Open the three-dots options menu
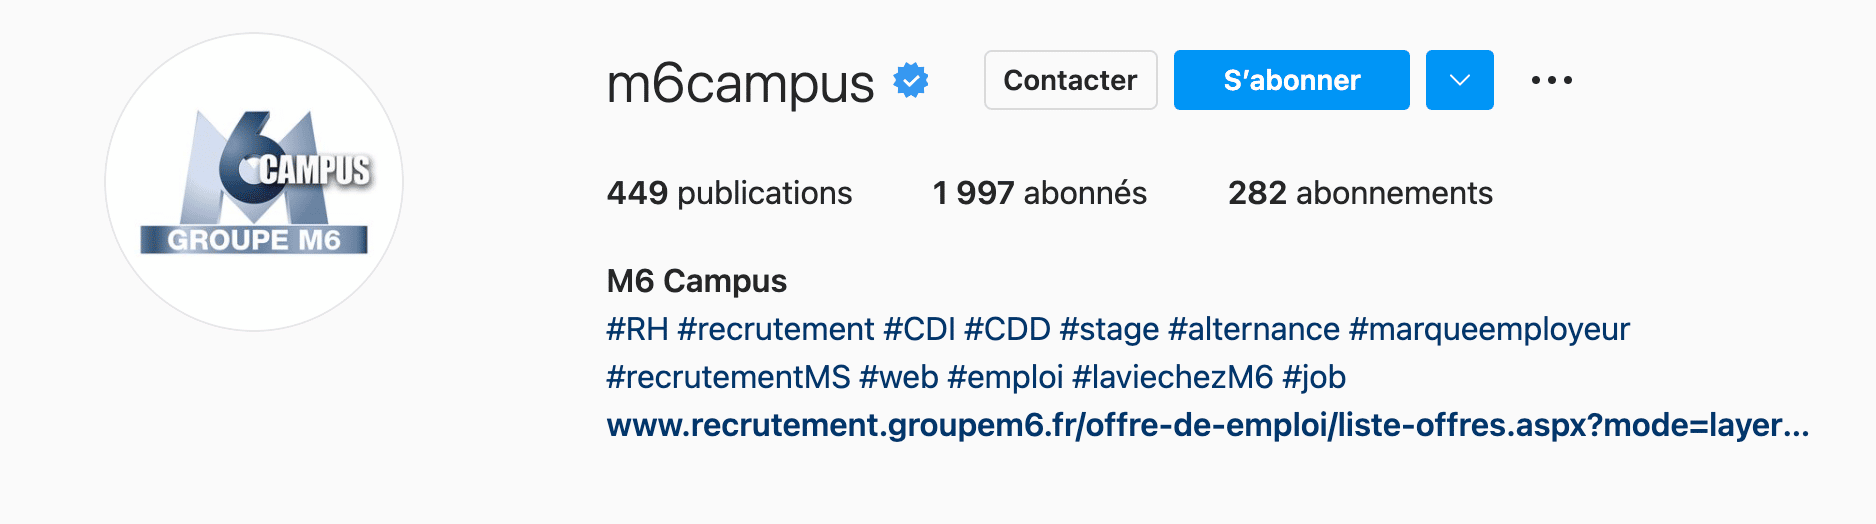This screenshot has height=524, width=1876. [x=1552, y=80]
